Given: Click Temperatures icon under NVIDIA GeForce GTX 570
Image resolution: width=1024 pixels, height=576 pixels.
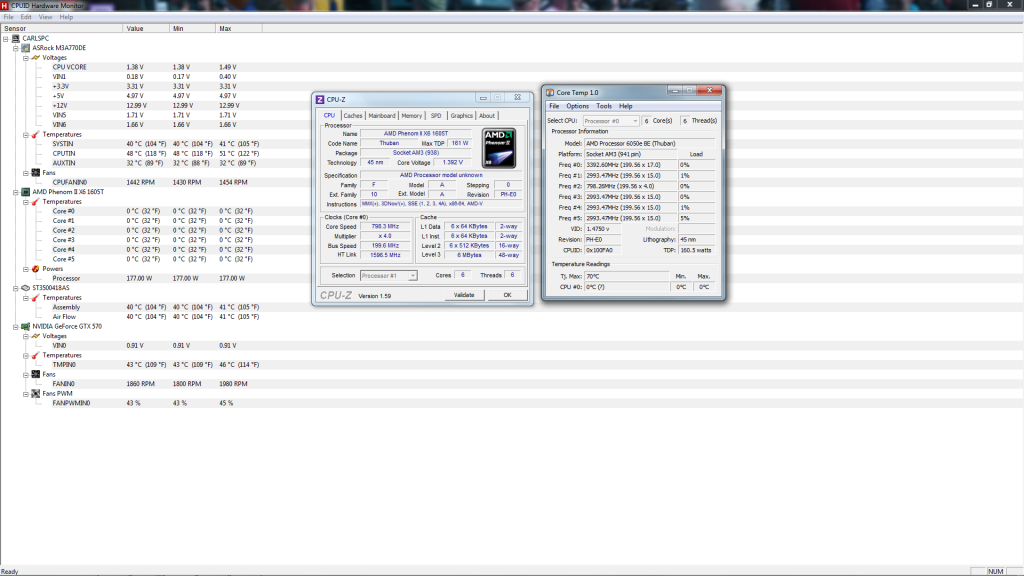Looking at the screenshot, I should 36,355.
